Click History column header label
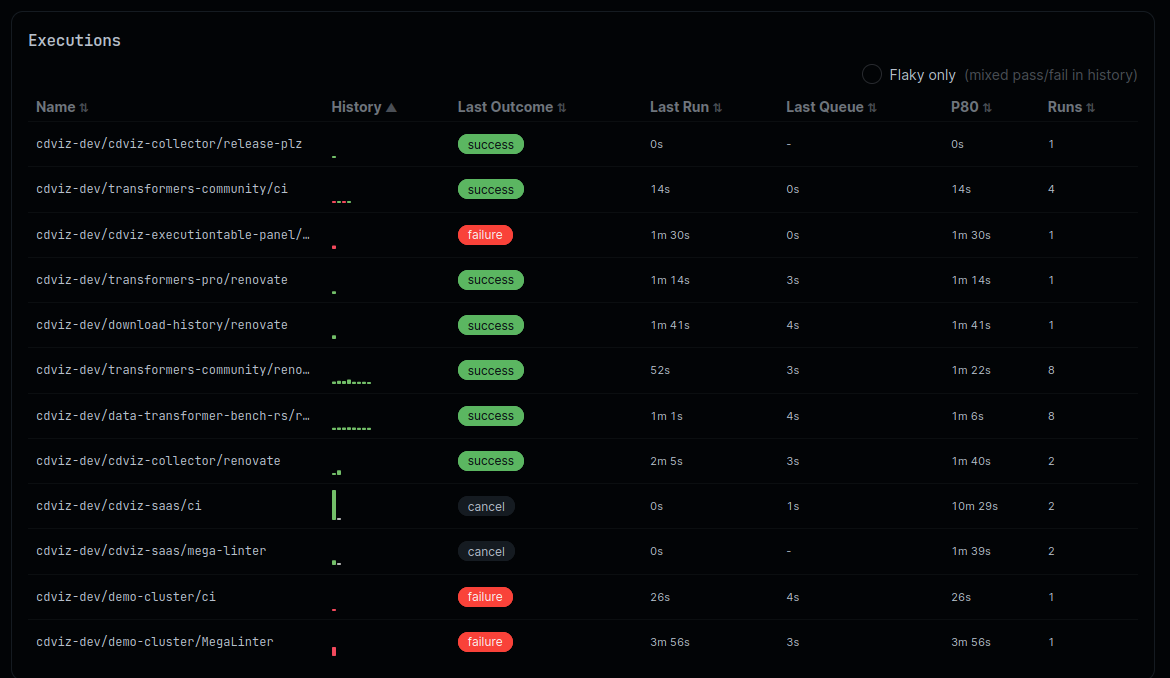This screenshot has width=1170, height=678. click(356, 107)
